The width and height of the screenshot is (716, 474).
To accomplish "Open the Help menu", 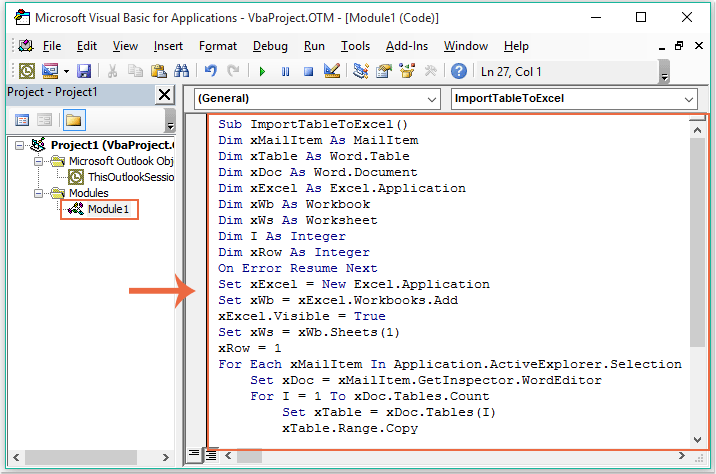I will pyautogui.click(x=516, y=46).
